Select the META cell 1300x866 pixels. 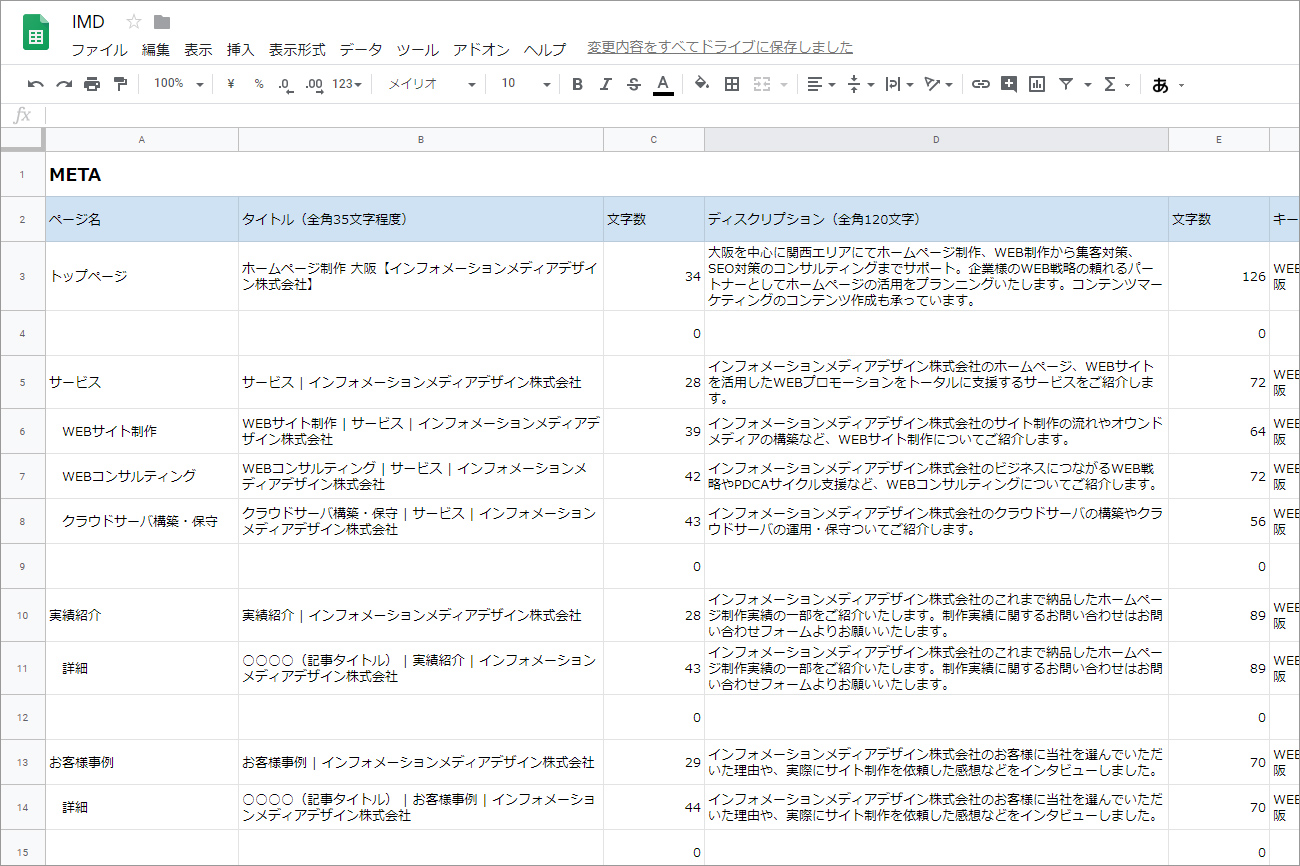tap(142, 175)
